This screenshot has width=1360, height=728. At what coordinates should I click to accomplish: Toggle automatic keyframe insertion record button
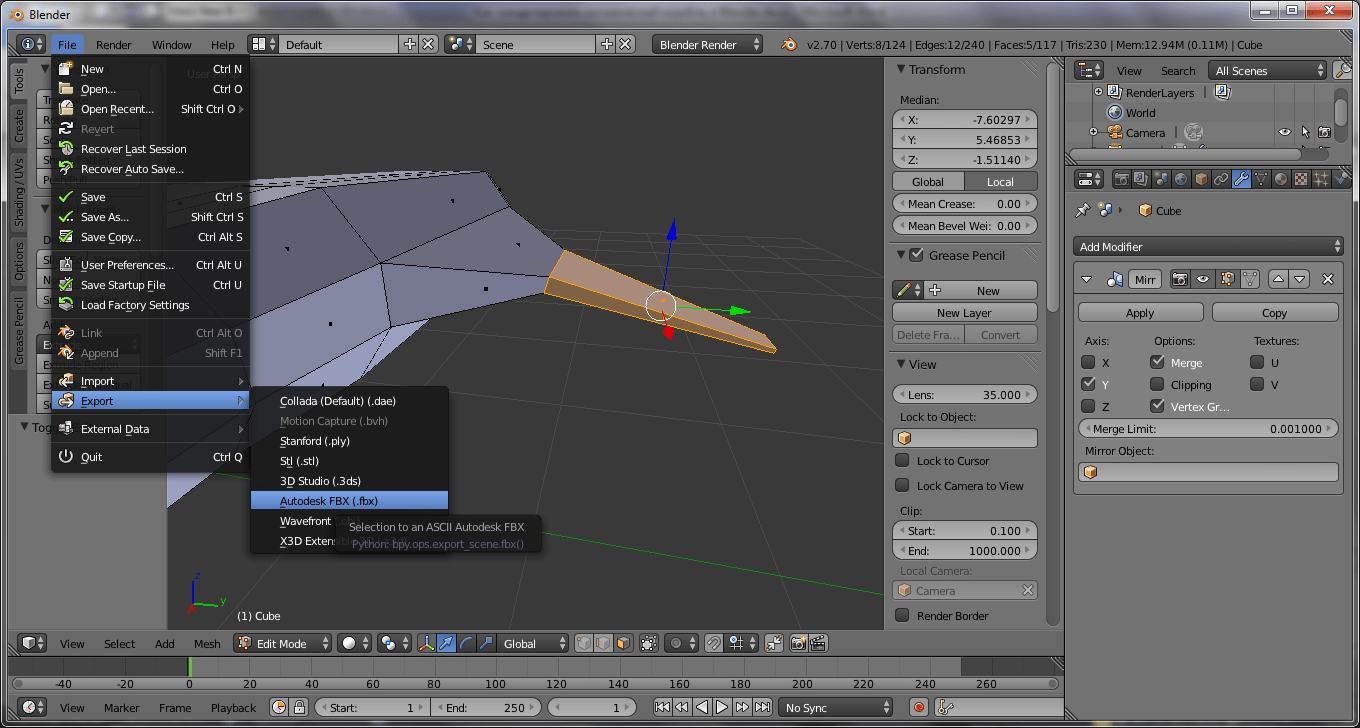pyautogui.click(x=919, y=707)
